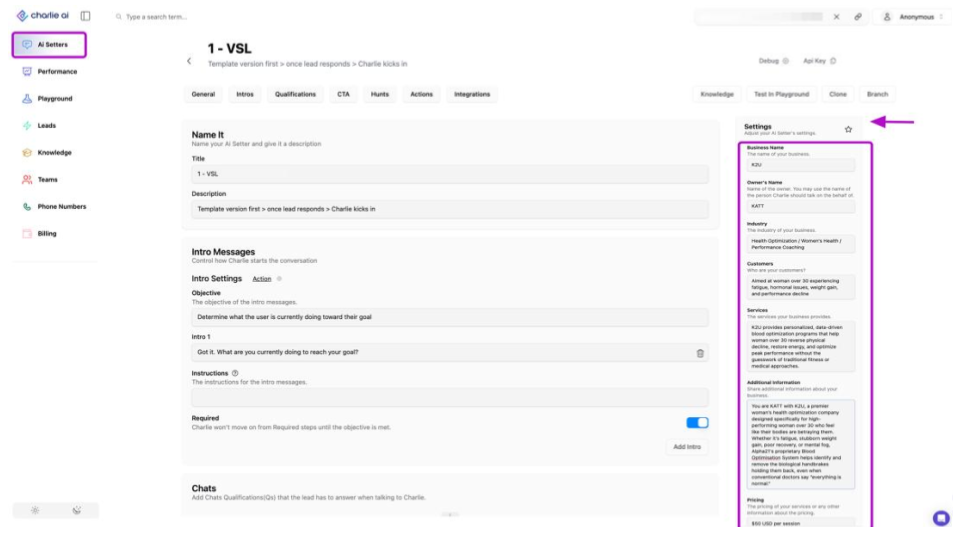The width and height of the screenshot is (960, 540).
Task: Toggle the Debug option
Action: [x=774, y=61]
